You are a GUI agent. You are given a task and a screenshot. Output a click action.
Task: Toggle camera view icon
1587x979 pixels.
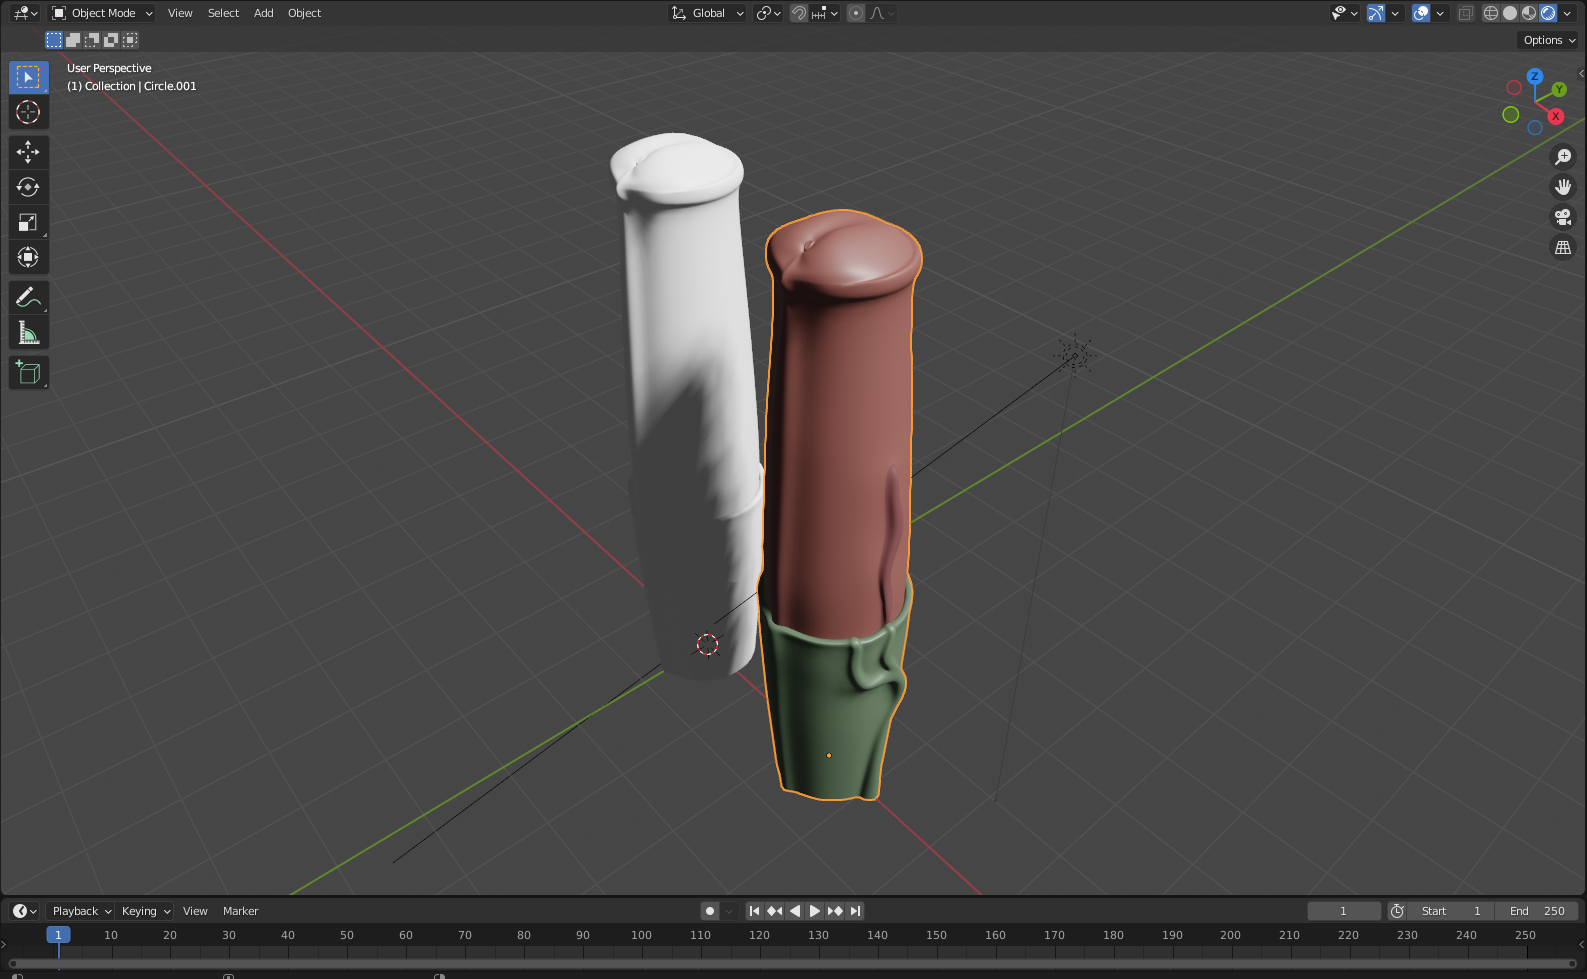(x=1562, y=217)
